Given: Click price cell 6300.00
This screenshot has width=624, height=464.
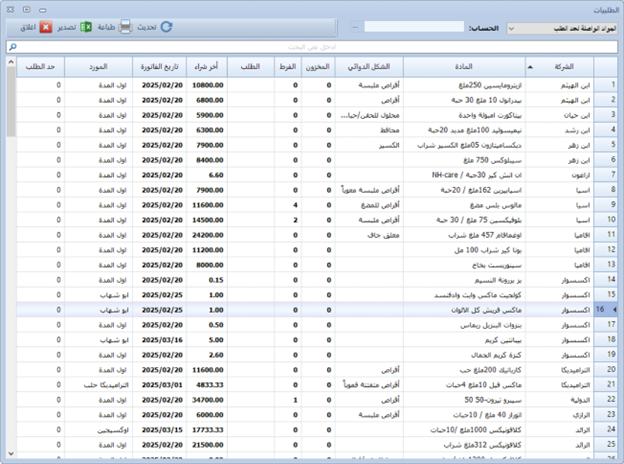Looking at the screenshot, I should point(207,130).
